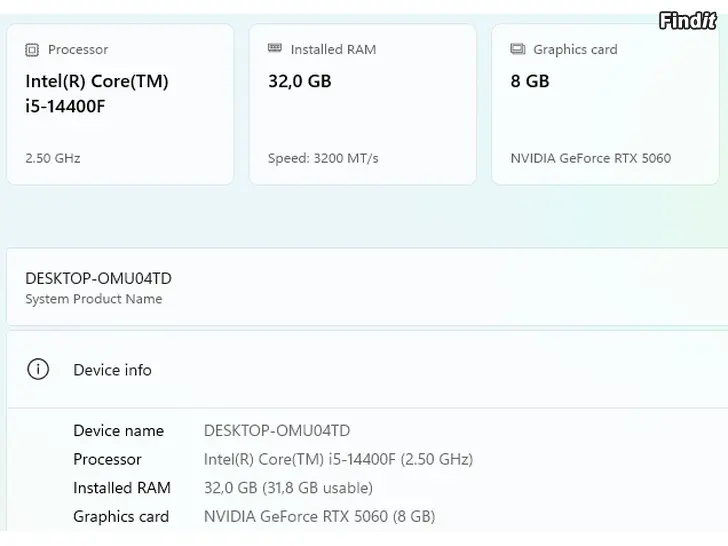Click the 'Processor' label in Device info list
Viewport: 728px width, 546px height.
(107, 460)
